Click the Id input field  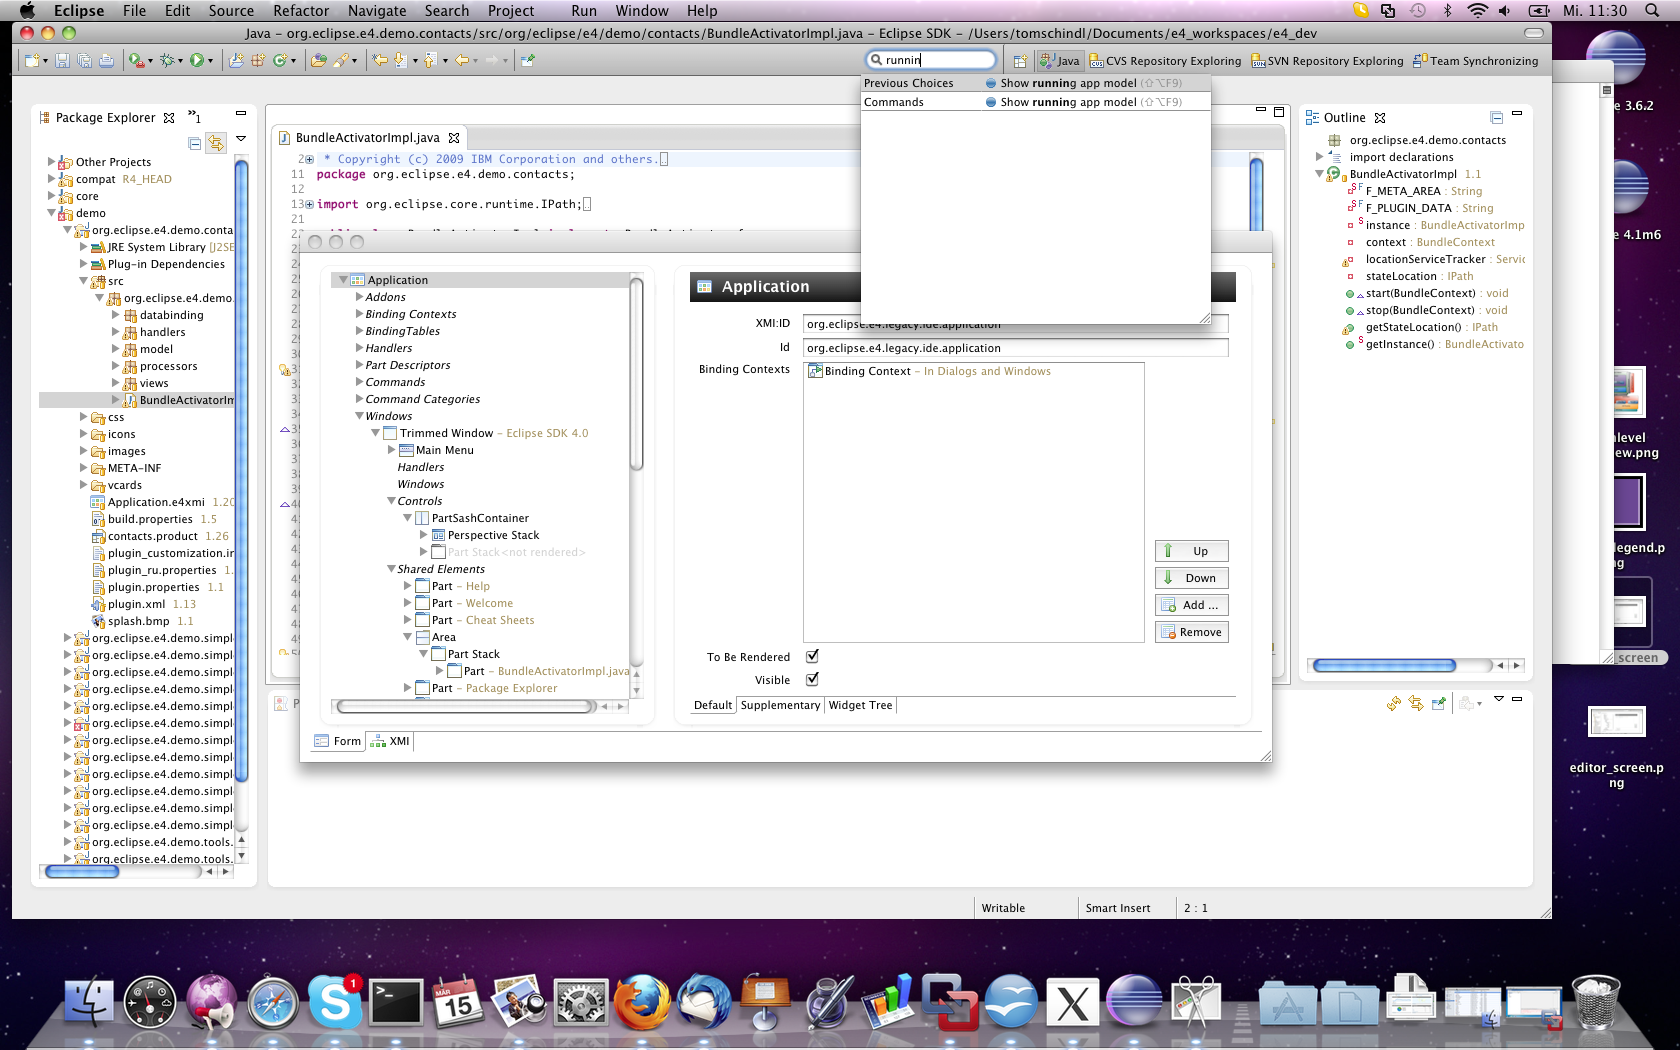tap(1014, 348)
